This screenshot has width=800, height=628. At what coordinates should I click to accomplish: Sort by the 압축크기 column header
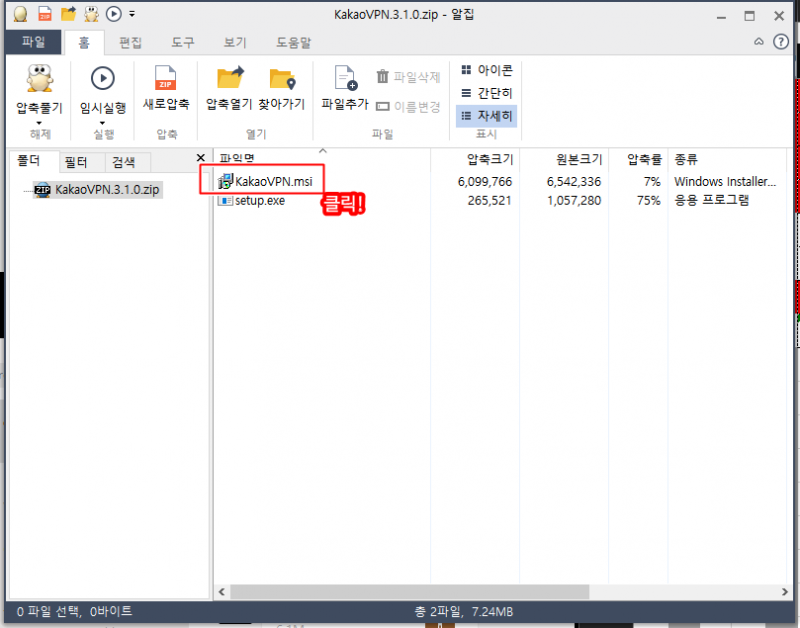pos(476,159)
